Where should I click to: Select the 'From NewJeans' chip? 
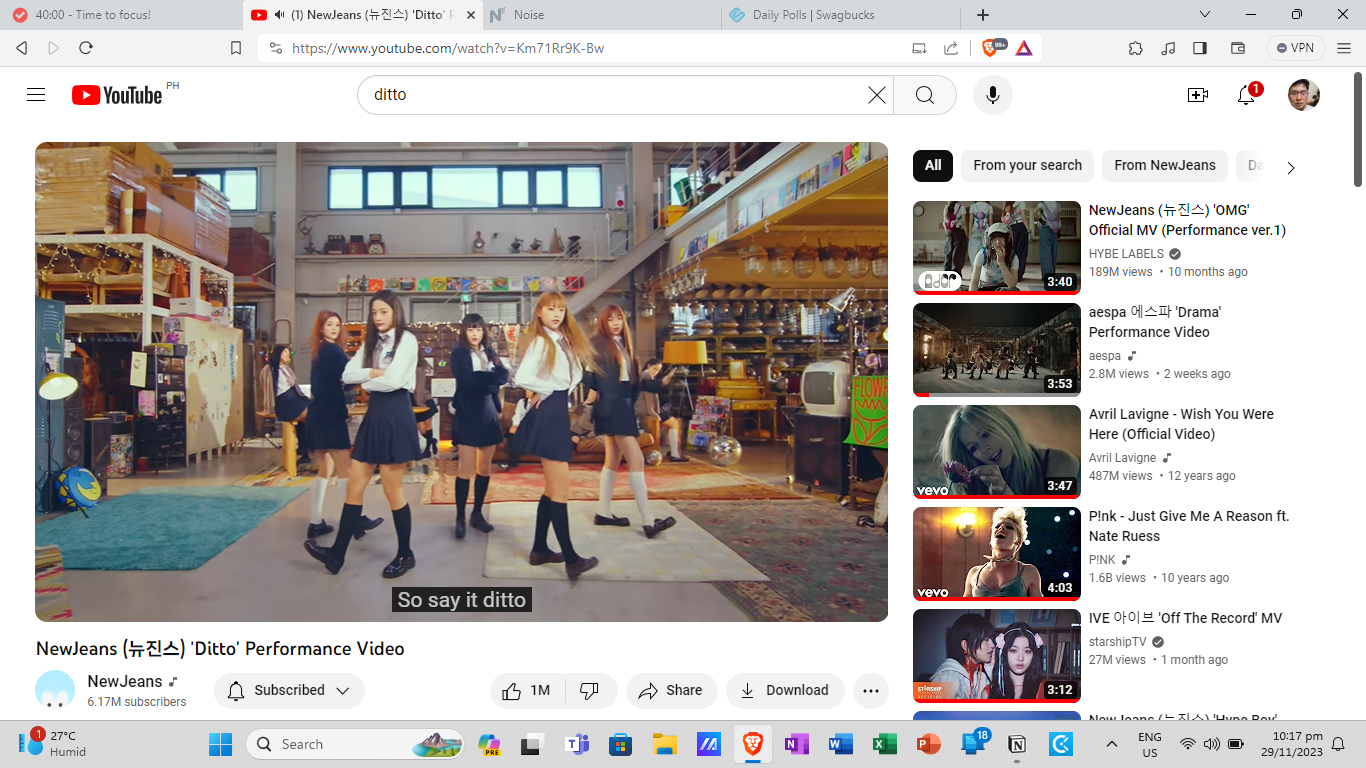1165,165
